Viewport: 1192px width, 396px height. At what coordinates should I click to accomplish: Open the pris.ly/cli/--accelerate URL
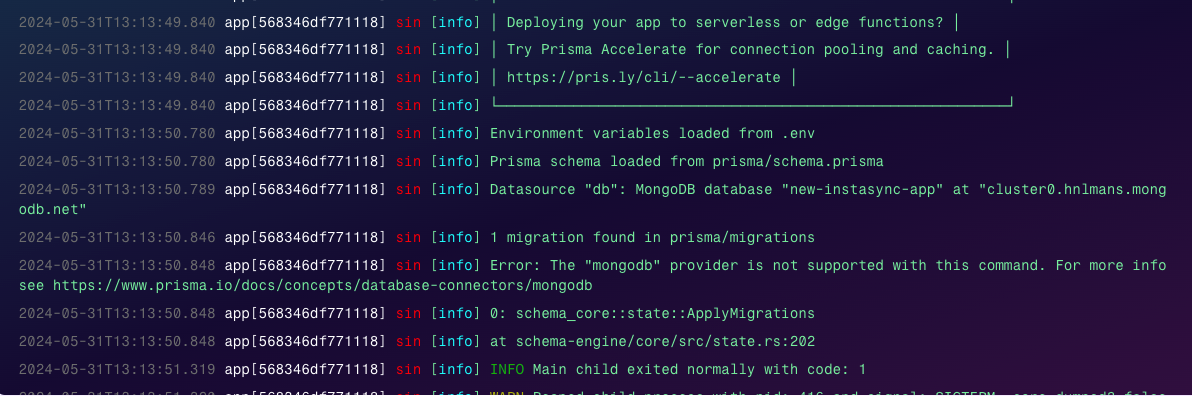coord(643,78)
